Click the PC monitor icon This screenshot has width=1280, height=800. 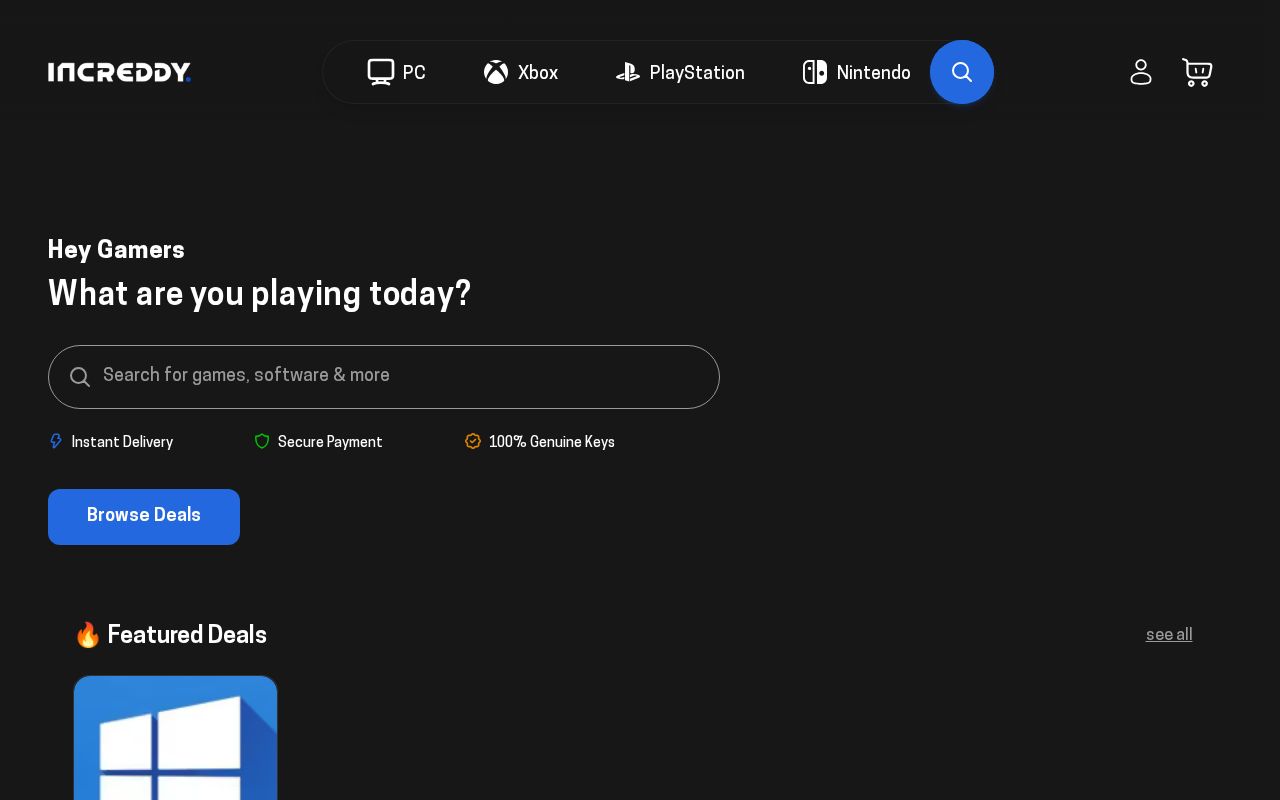click(381, 72)
